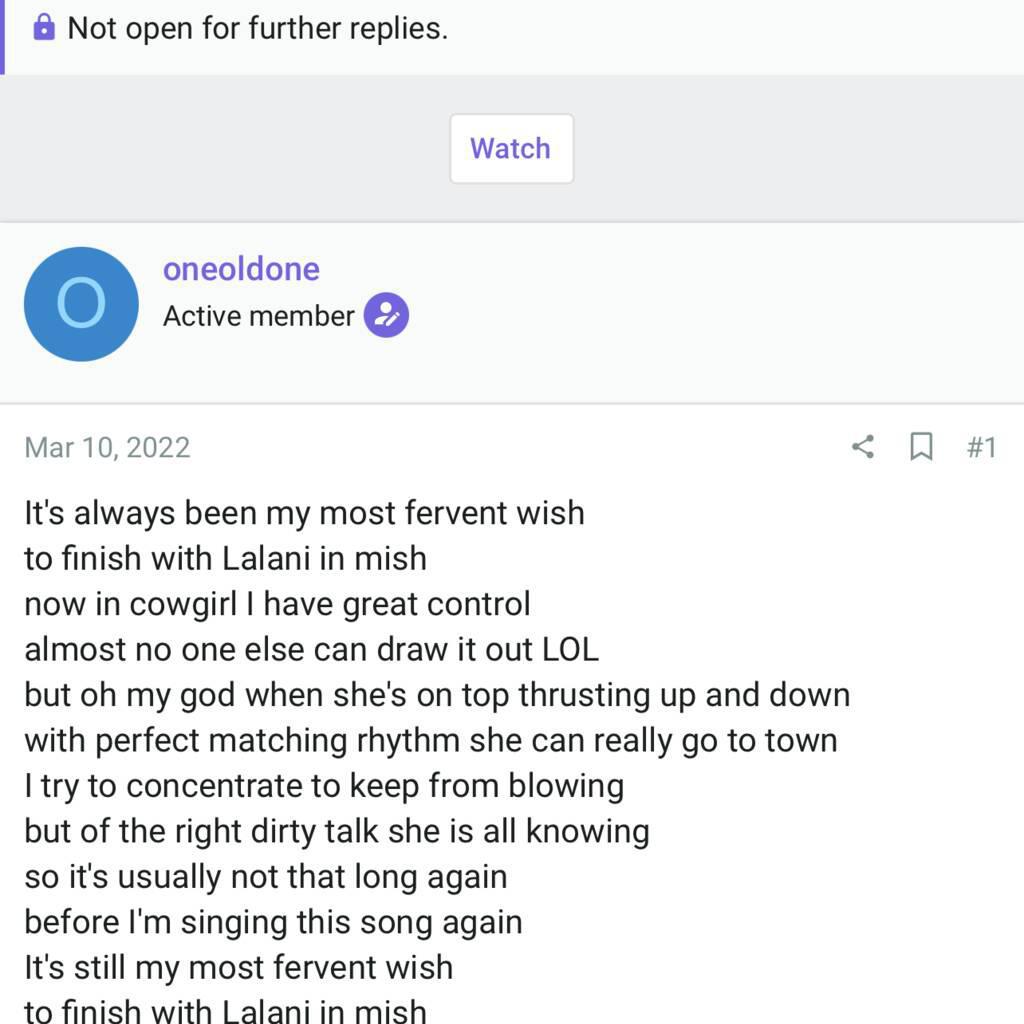The width and height of the screenshot is (1024, 1024).
Task: Click the line 'so it's usually not that long again'
Action: point(265,877)
